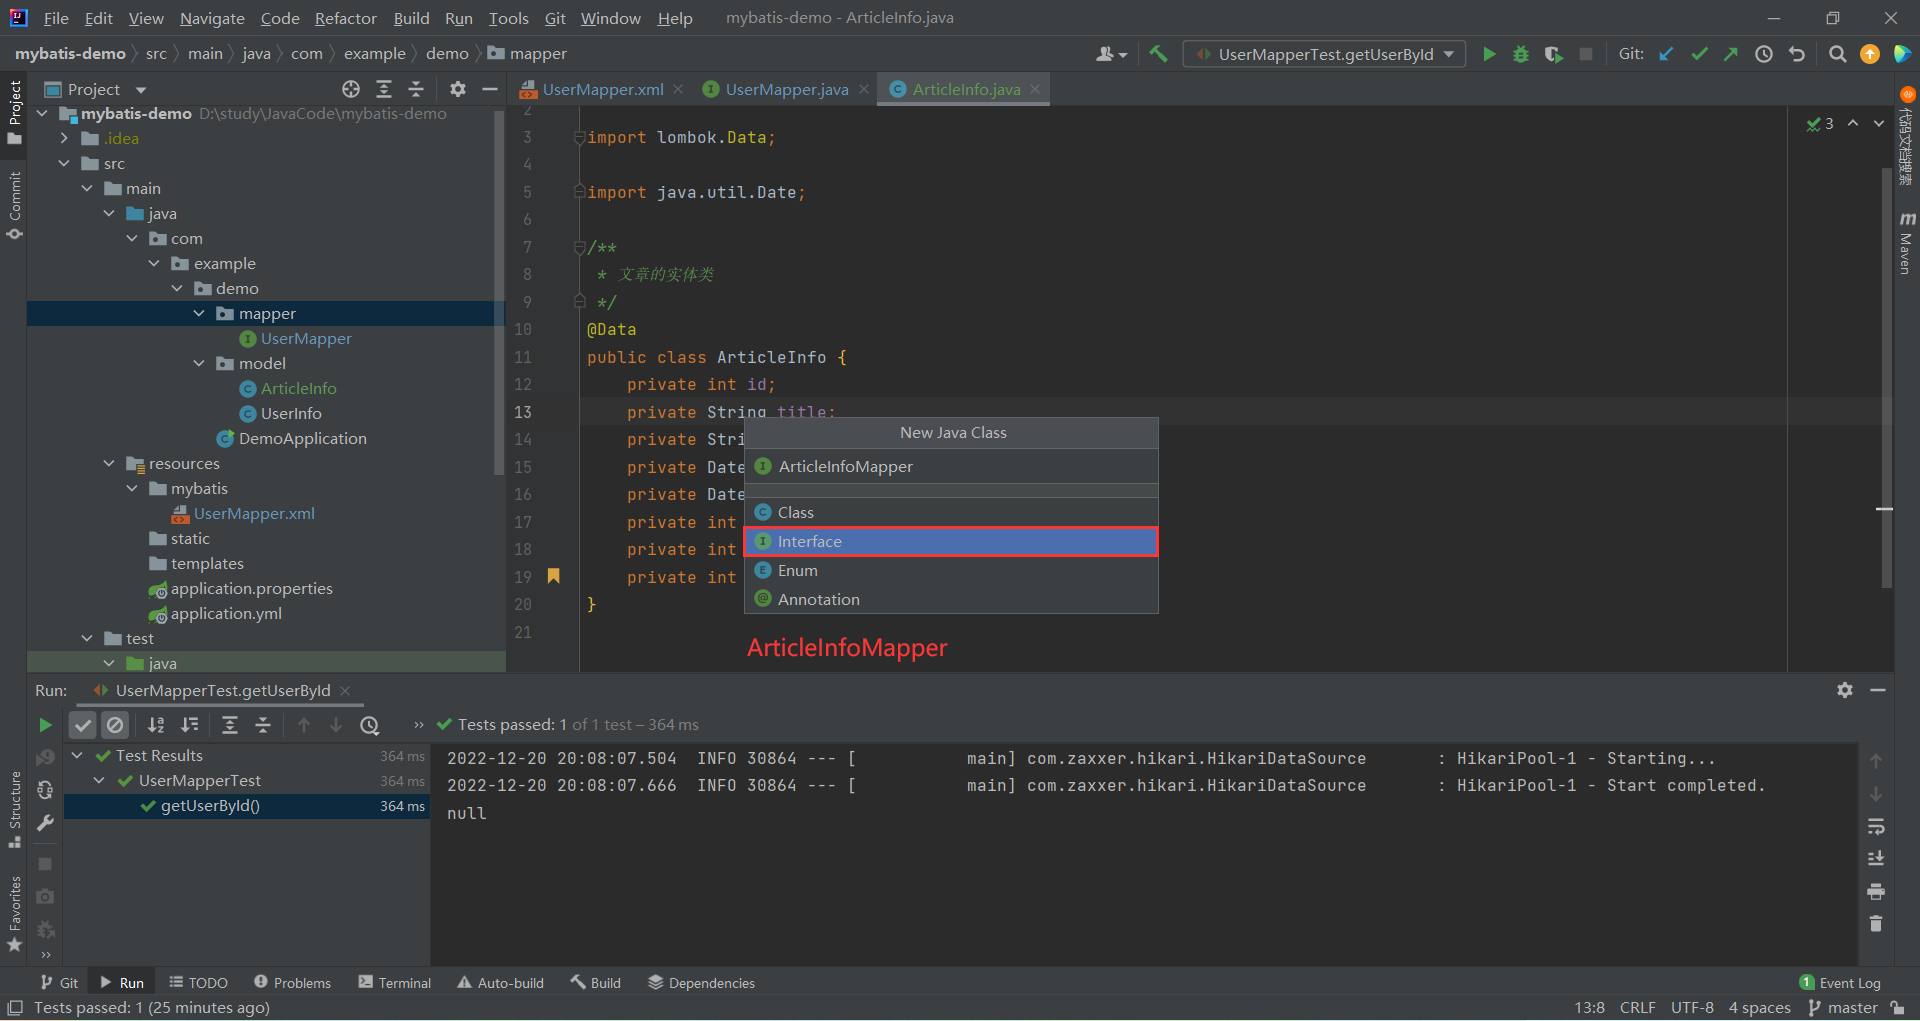
Task: Select Enum in New Java Class popup
Action: (951, 570)
